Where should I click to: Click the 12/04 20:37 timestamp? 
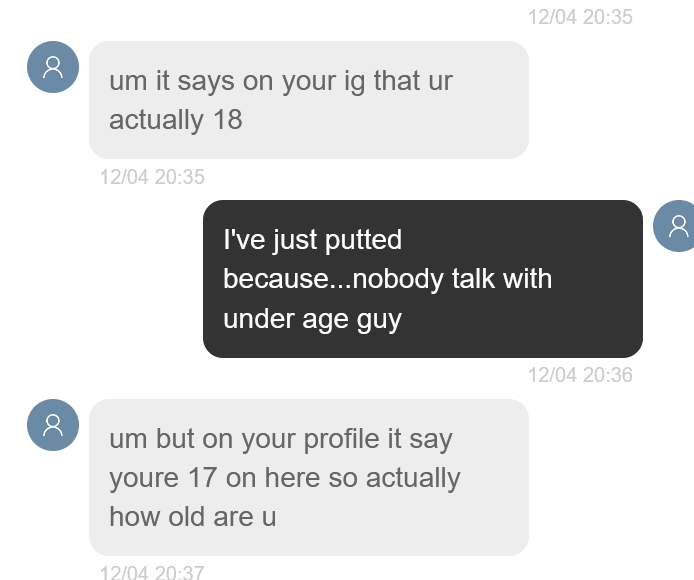click(x=152, y=573)
